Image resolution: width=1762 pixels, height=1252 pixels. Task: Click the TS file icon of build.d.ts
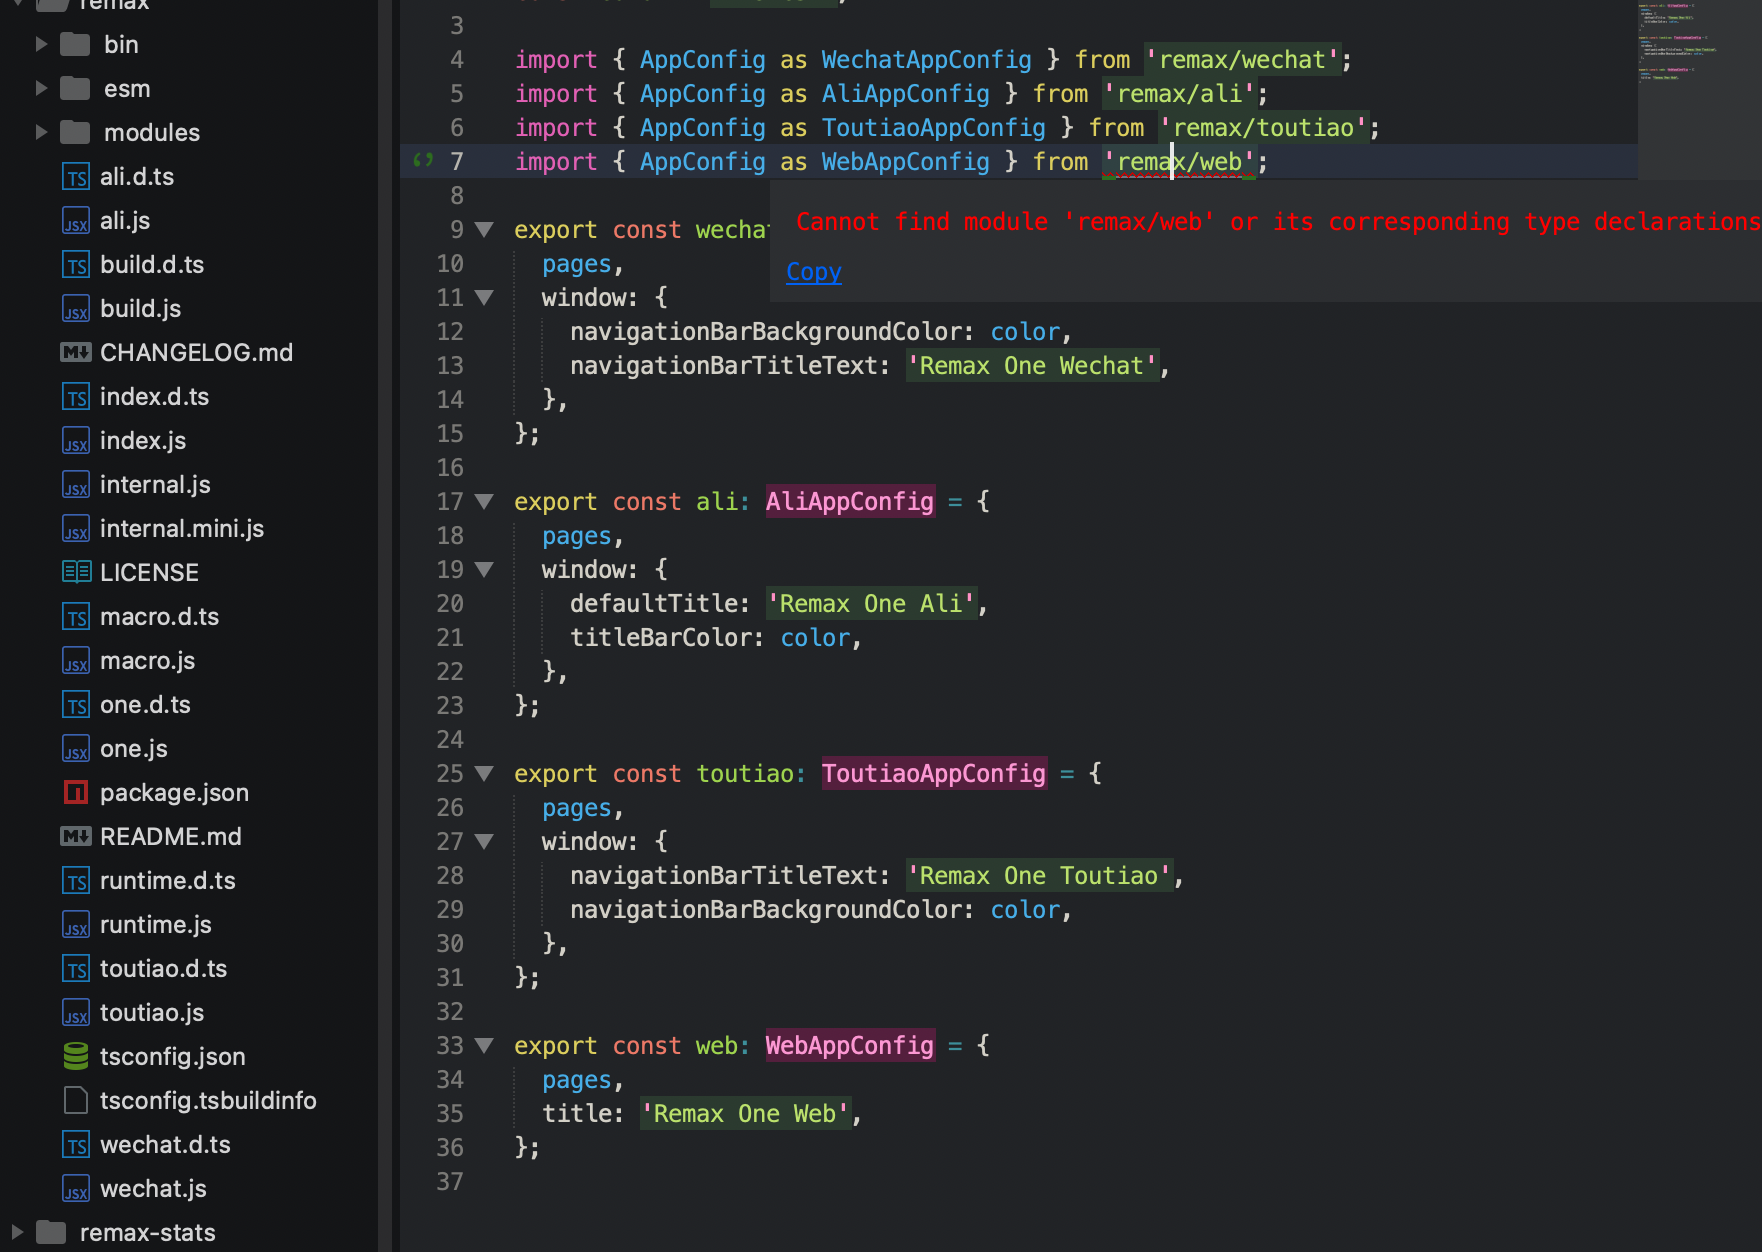tap(76, 265)
